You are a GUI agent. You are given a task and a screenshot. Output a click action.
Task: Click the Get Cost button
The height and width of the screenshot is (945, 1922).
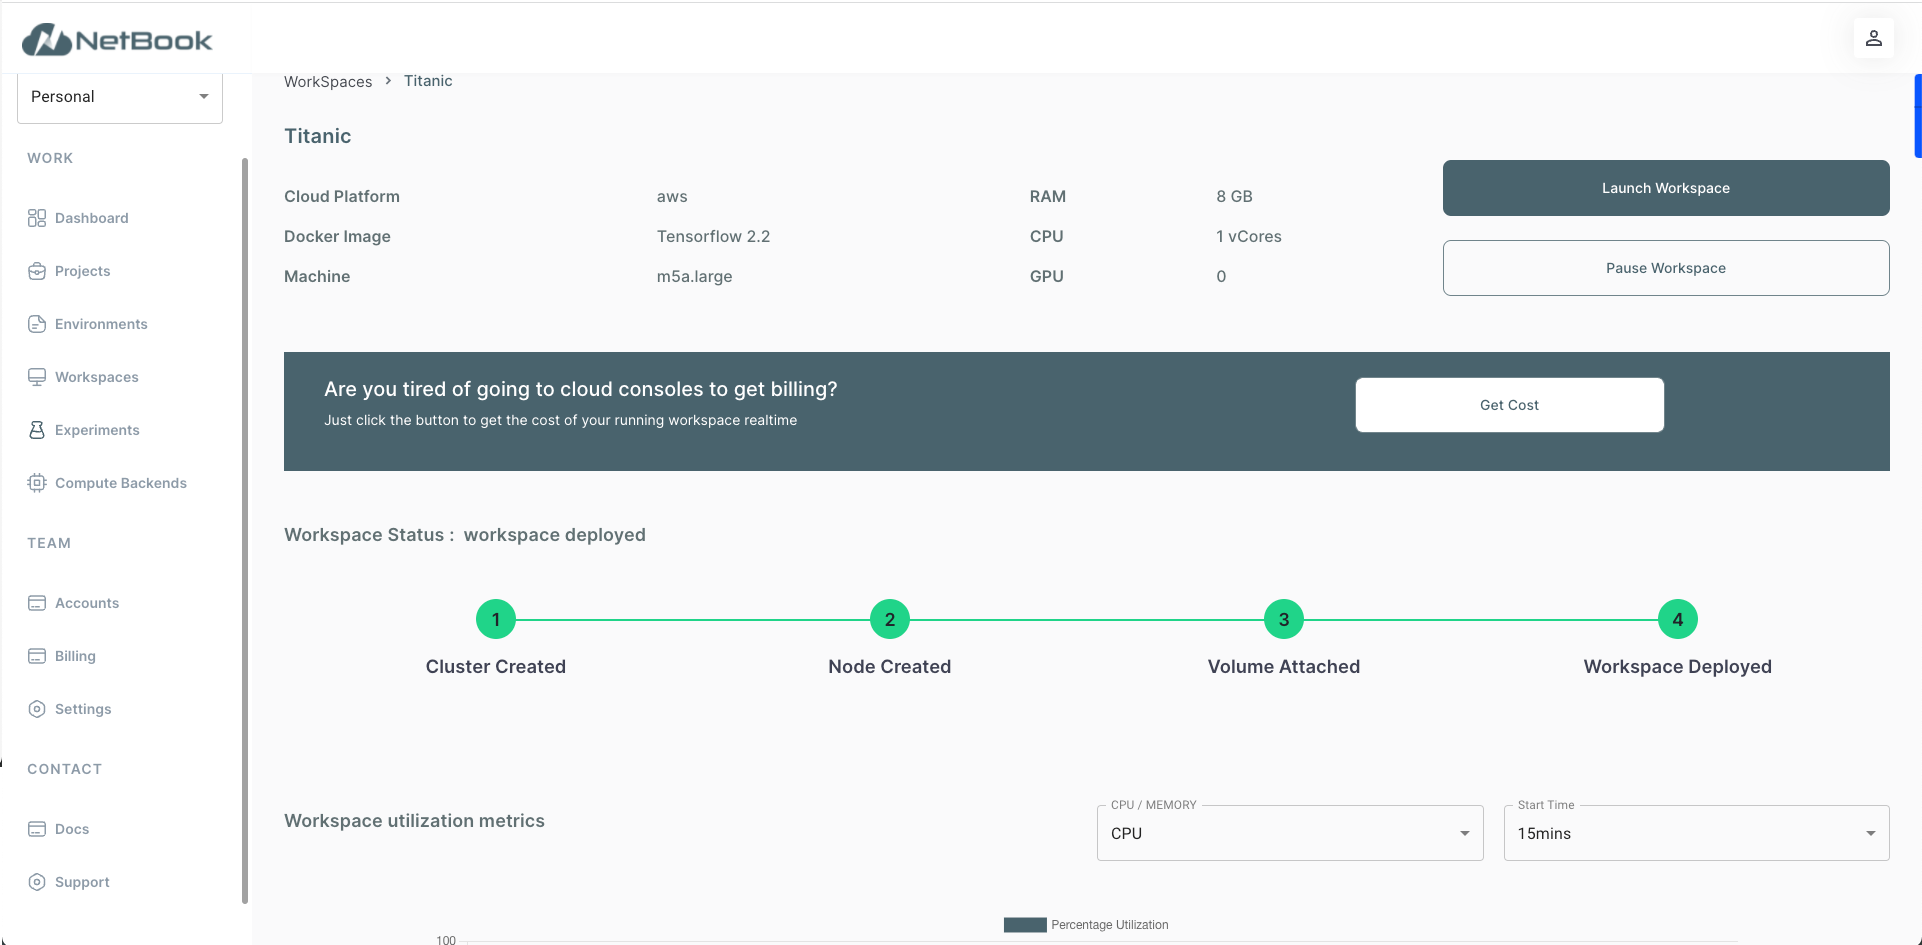coord(1509,405)
